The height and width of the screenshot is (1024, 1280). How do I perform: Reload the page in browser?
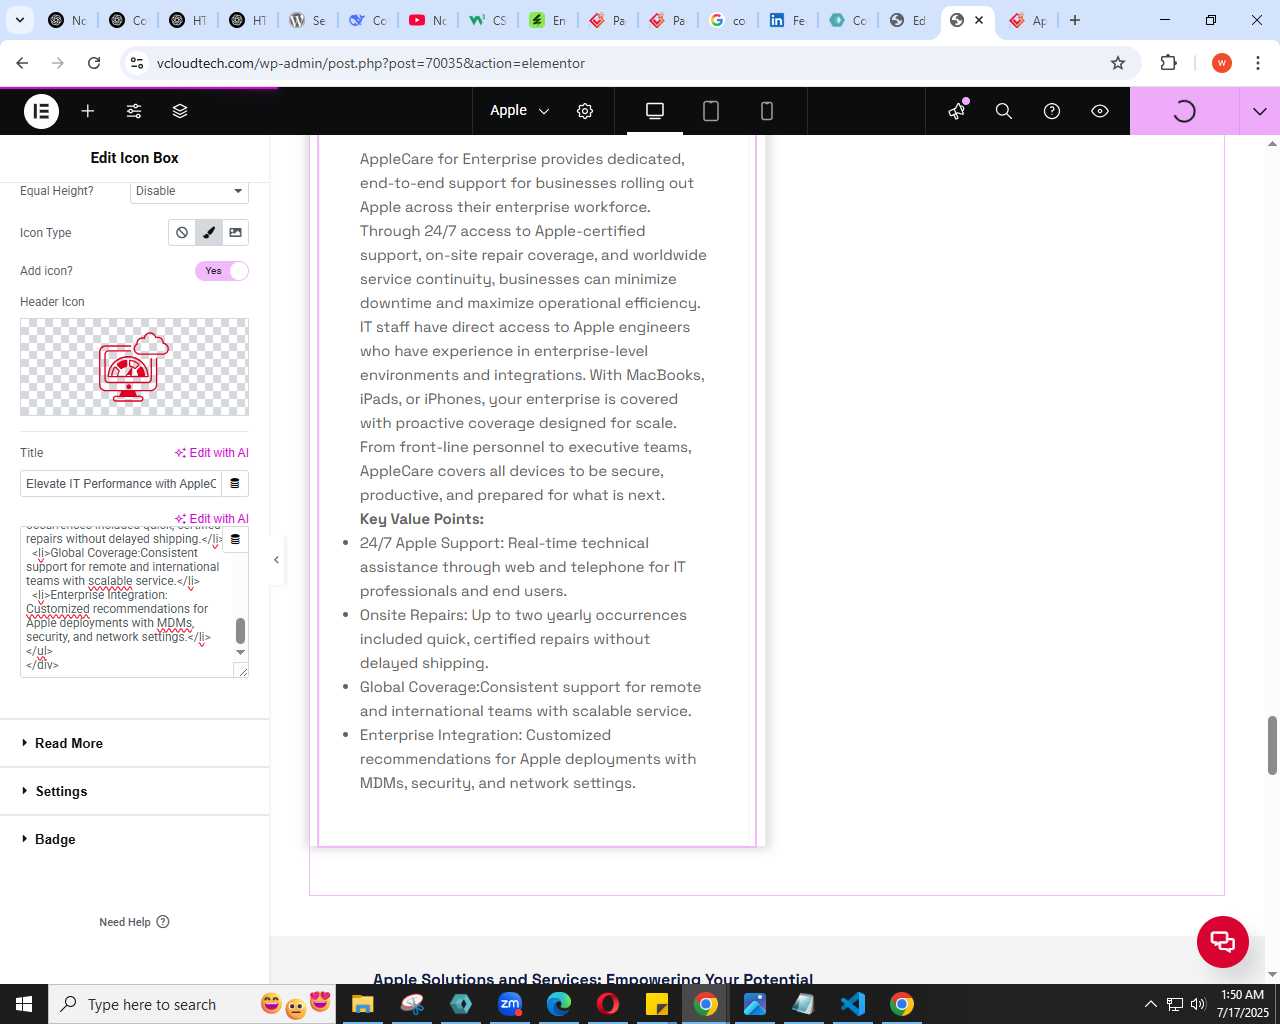(x=94, y=63)
